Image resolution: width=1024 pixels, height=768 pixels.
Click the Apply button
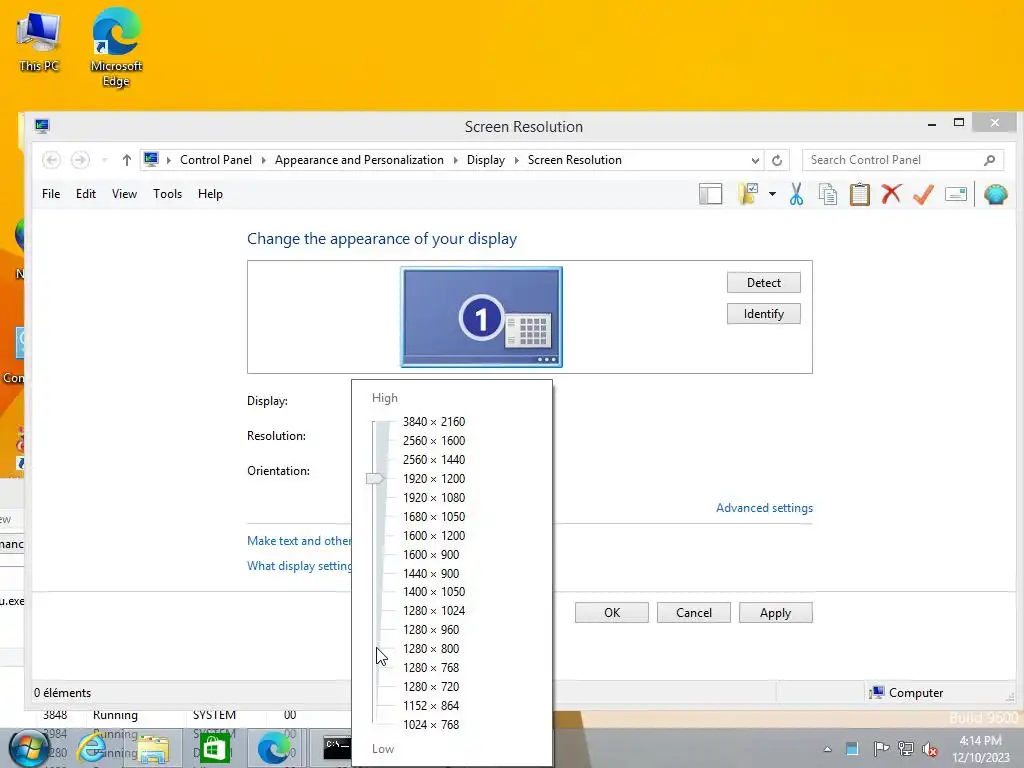pos(776,613)
